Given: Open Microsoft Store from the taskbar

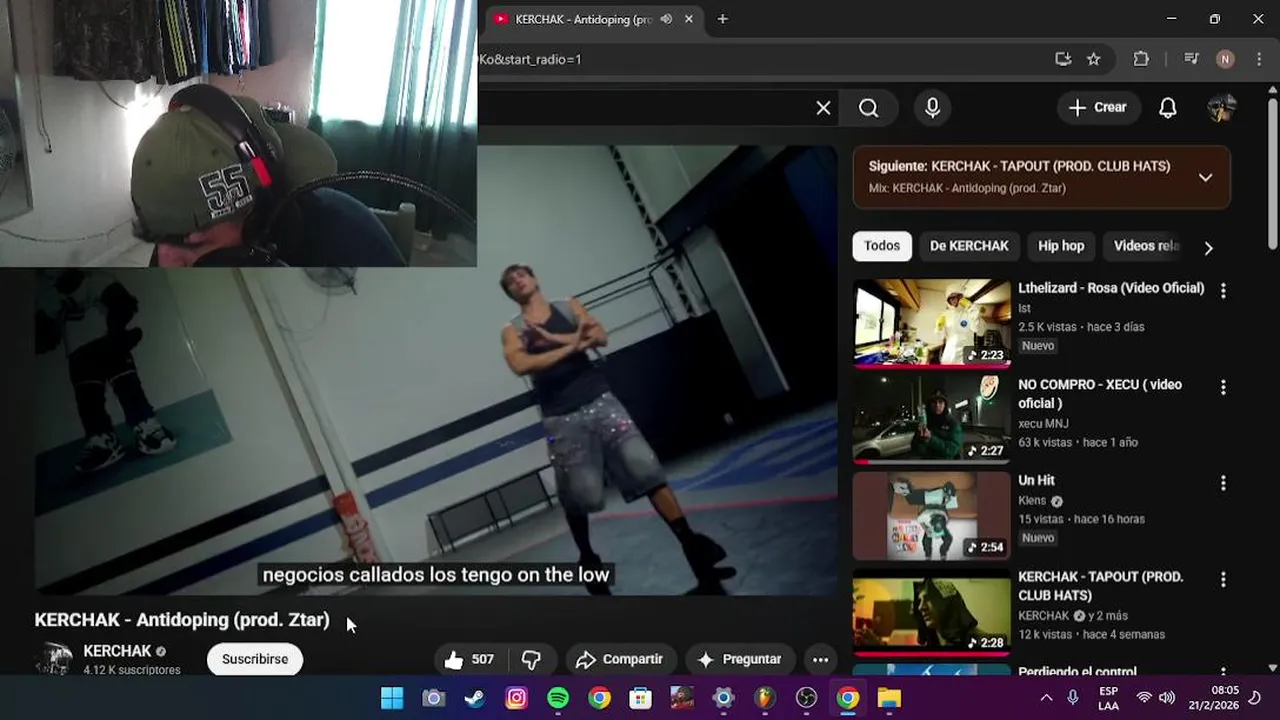Looking at the screenshot, I should [x=640, y=698].
